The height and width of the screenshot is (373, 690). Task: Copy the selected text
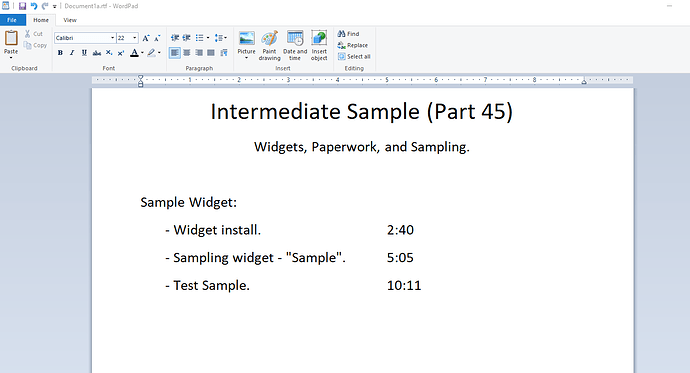click(35, 45)
